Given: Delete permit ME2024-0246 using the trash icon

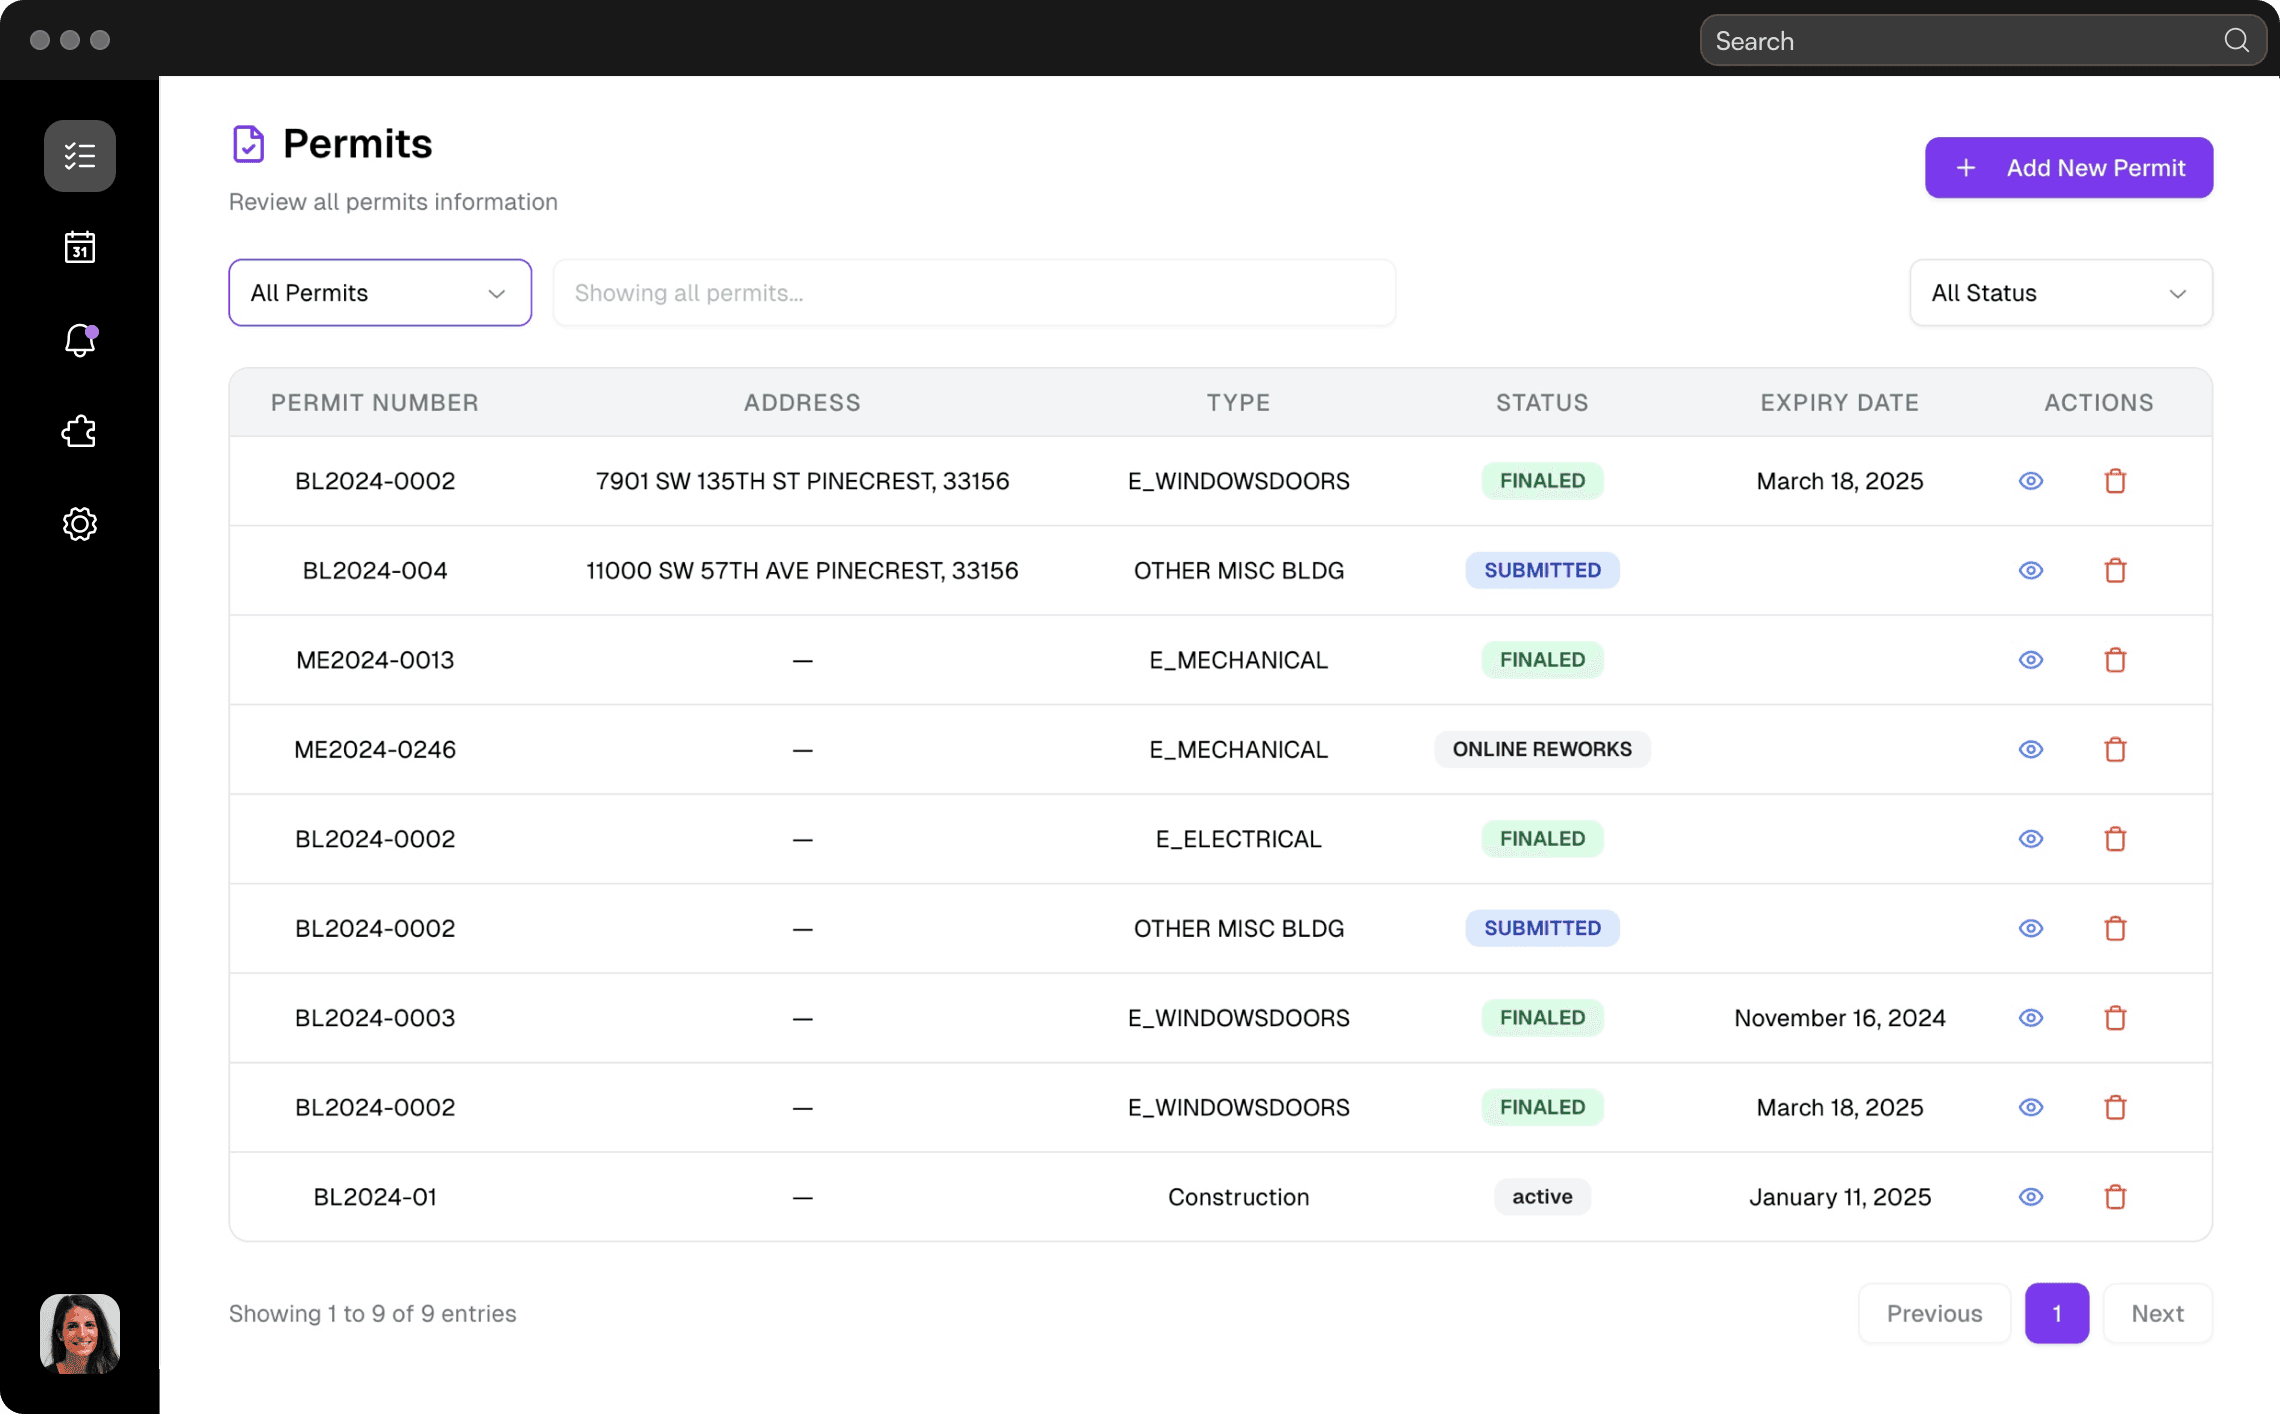Looking at the screenshot, I should 2115,749.
